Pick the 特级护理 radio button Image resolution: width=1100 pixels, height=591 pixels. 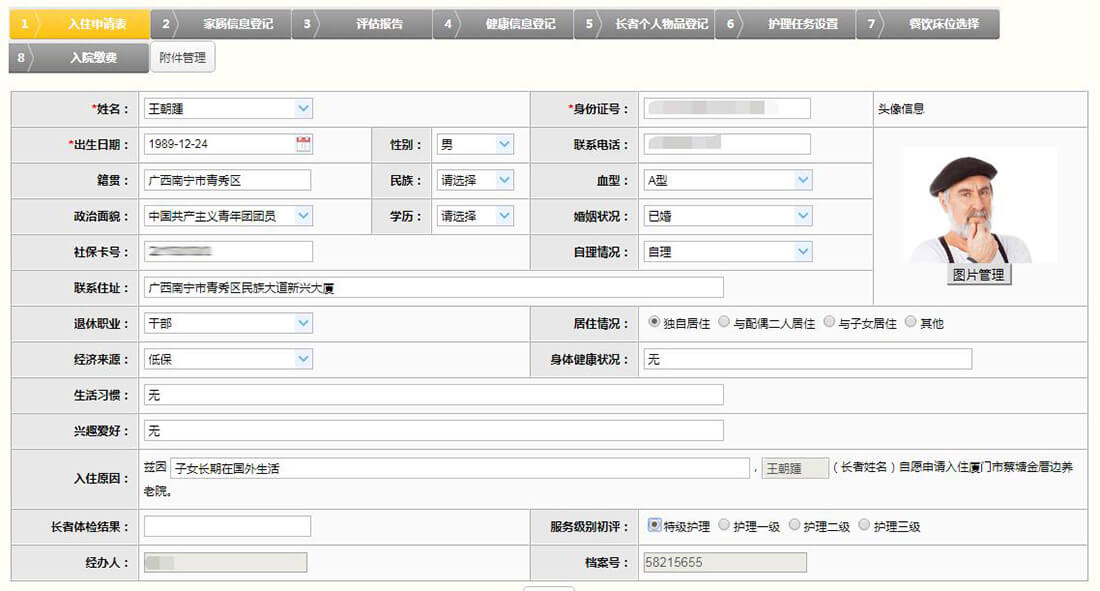point(655,526)
